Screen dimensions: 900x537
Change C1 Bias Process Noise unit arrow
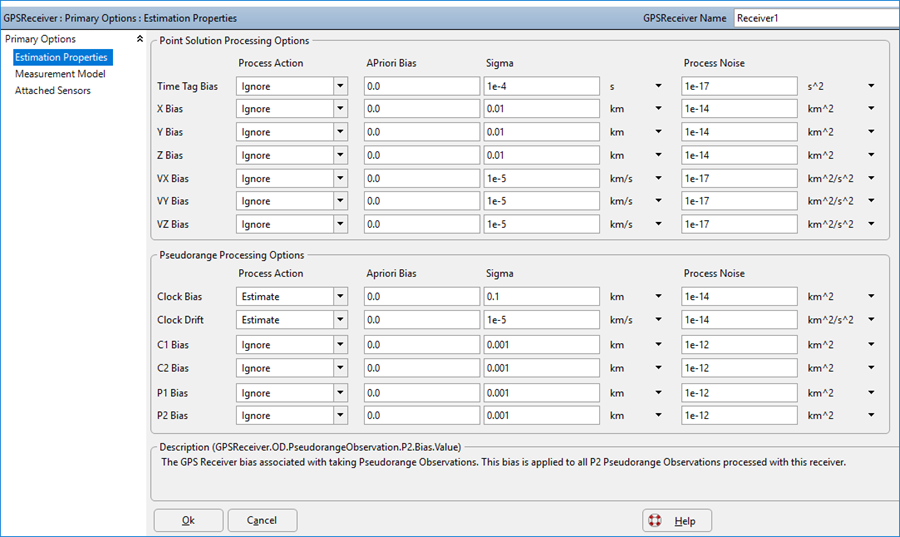871,345
